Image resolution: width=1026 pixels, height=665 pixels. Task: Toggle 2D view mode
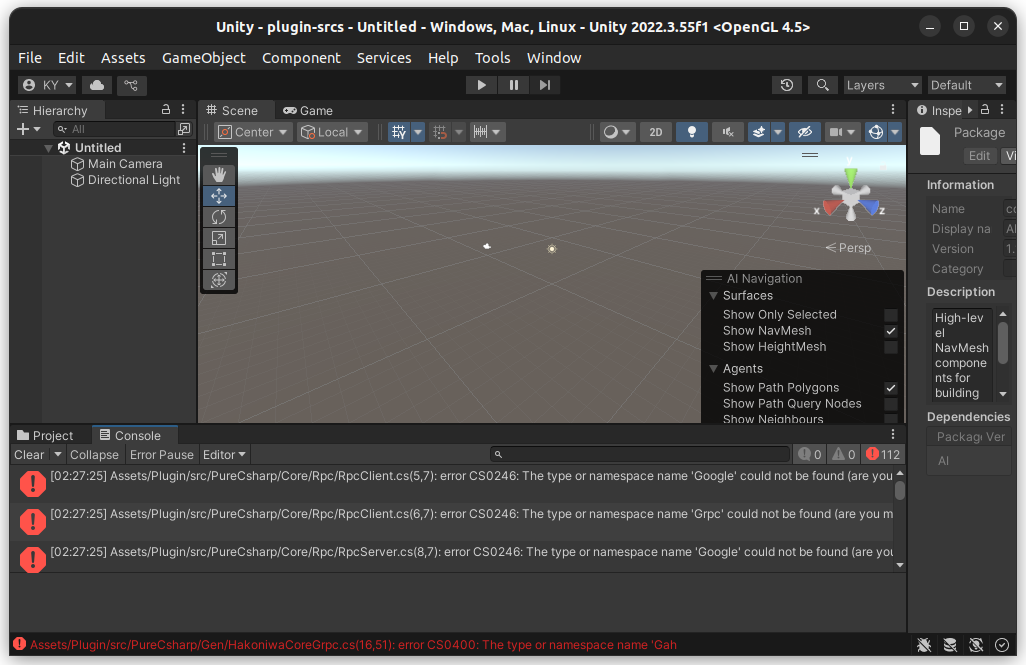coord(655,132)
